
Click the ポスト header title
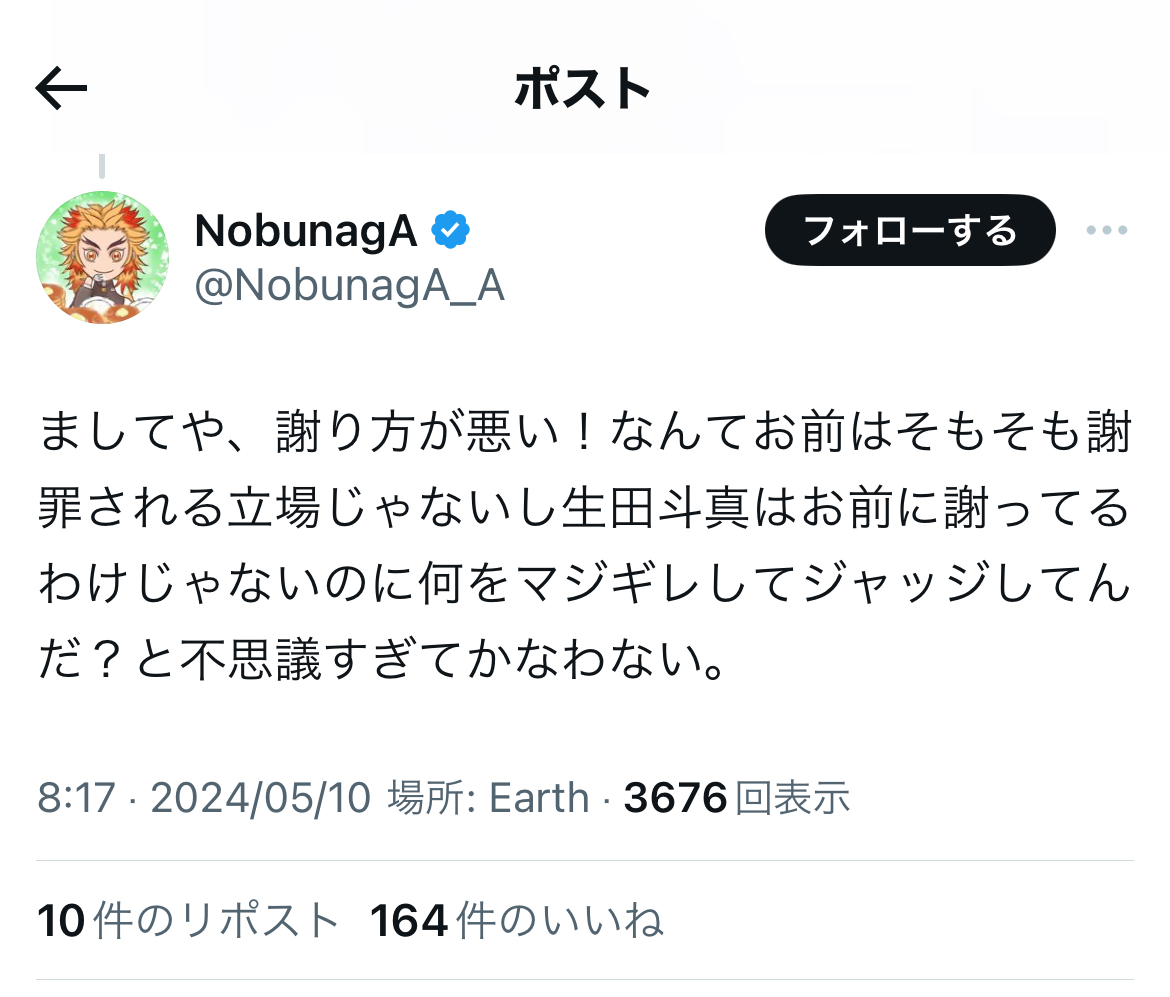coord(583,89)
